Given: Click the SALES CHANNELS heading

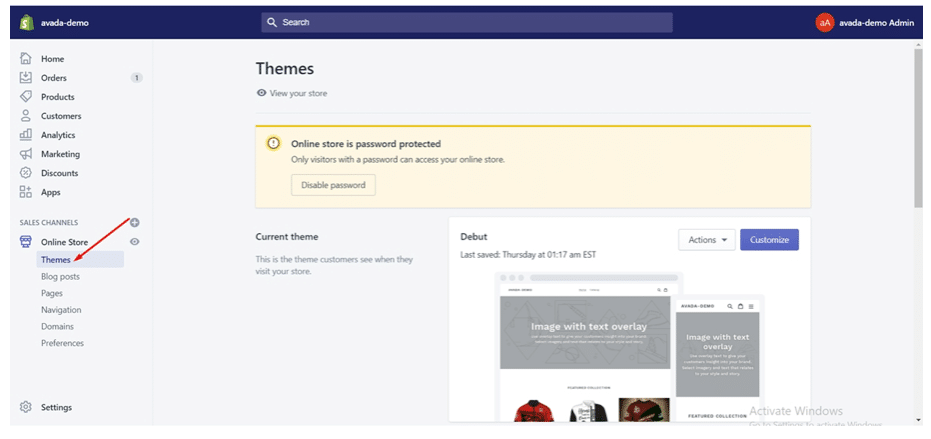Looking at the screenshot, I should (49, 223).
